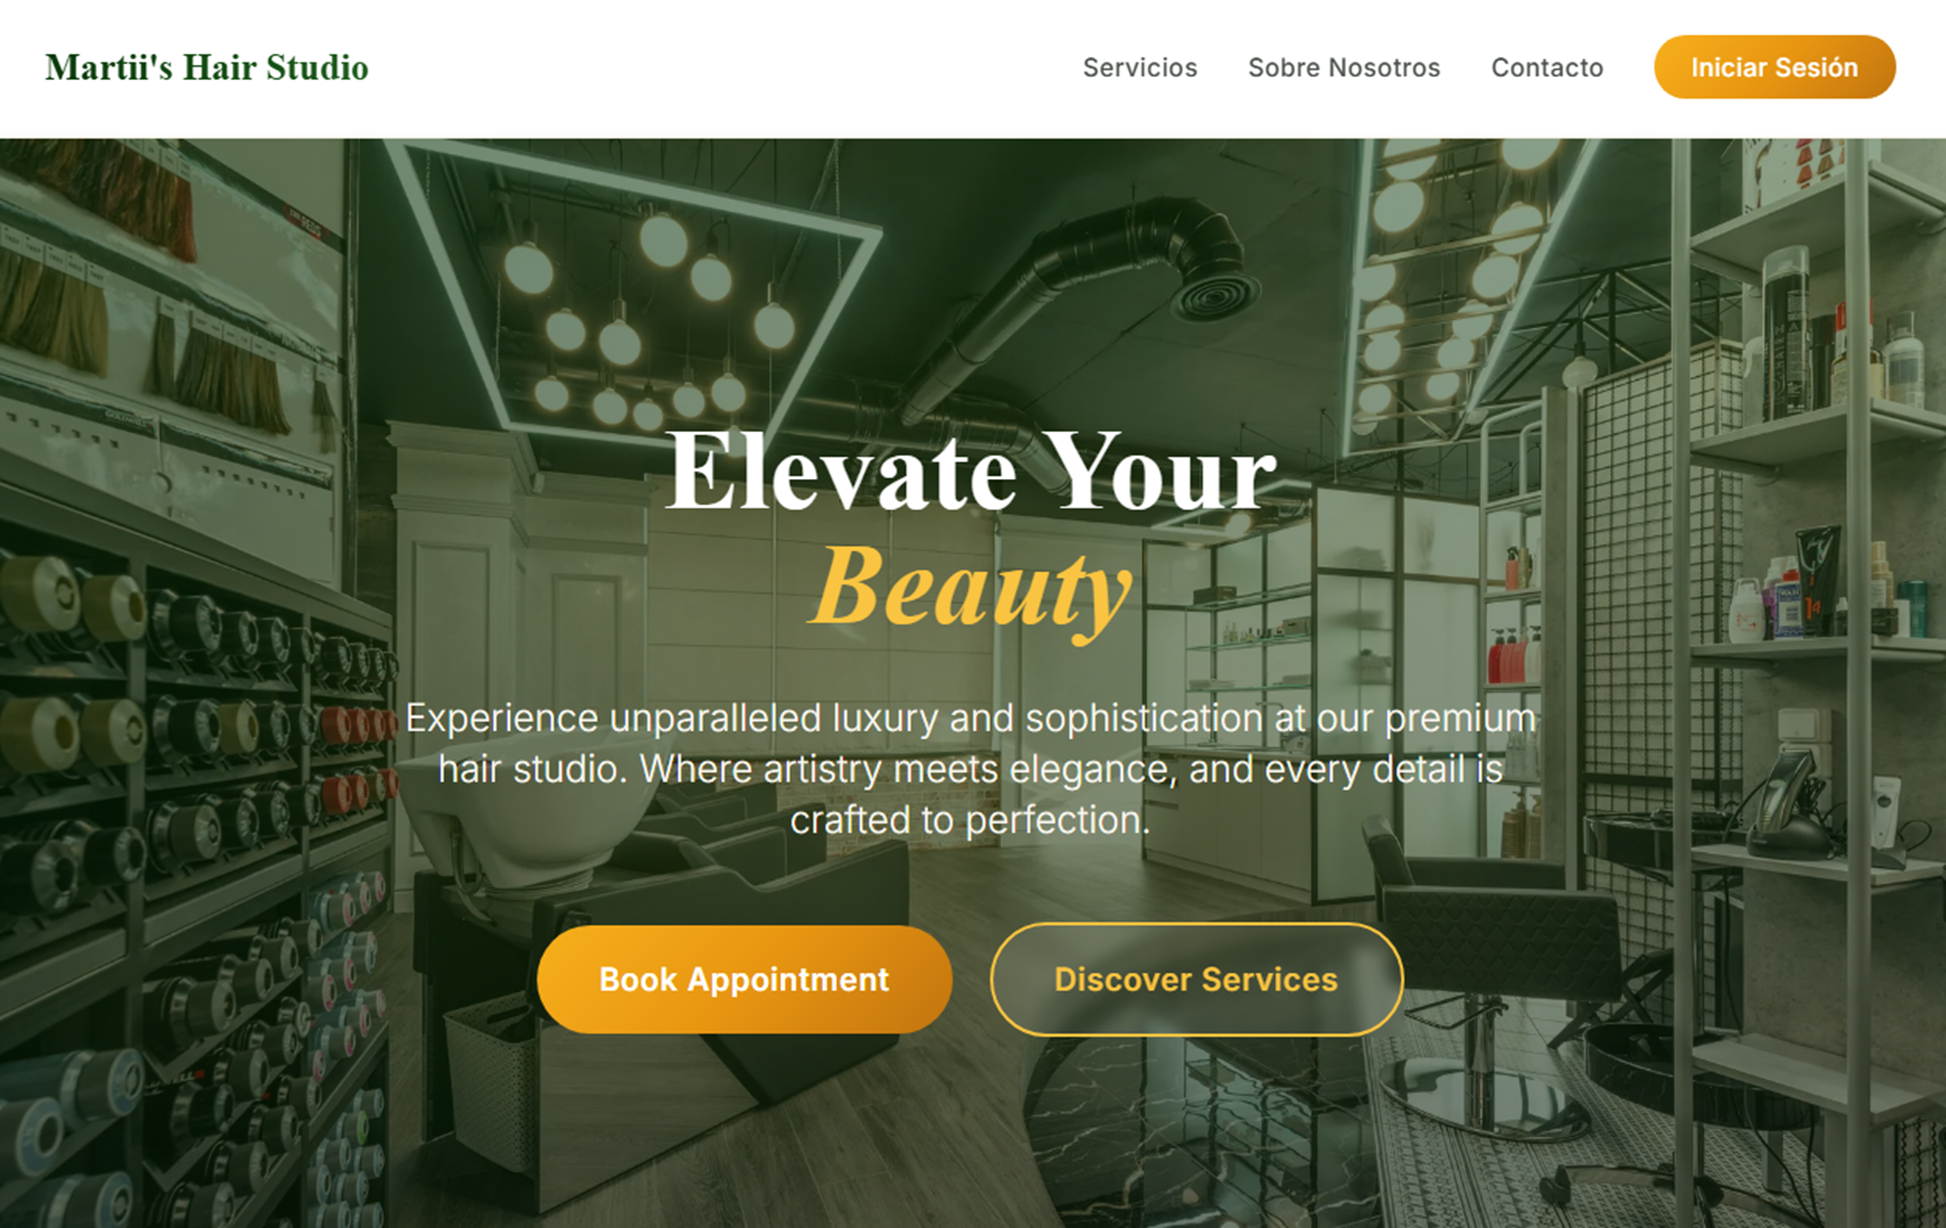This screenshot has height=1228, width=1946.
Task: Click the hair clipper on charging stand
Action: (1790, 800)
